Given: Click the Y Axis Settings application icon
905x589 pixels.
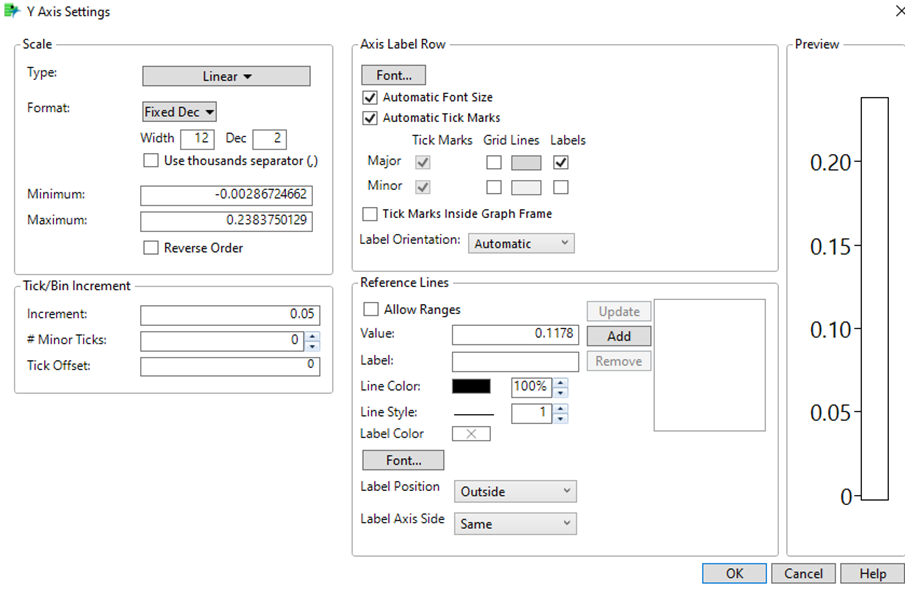Looking at the screenshot, I should click(14, 12).
